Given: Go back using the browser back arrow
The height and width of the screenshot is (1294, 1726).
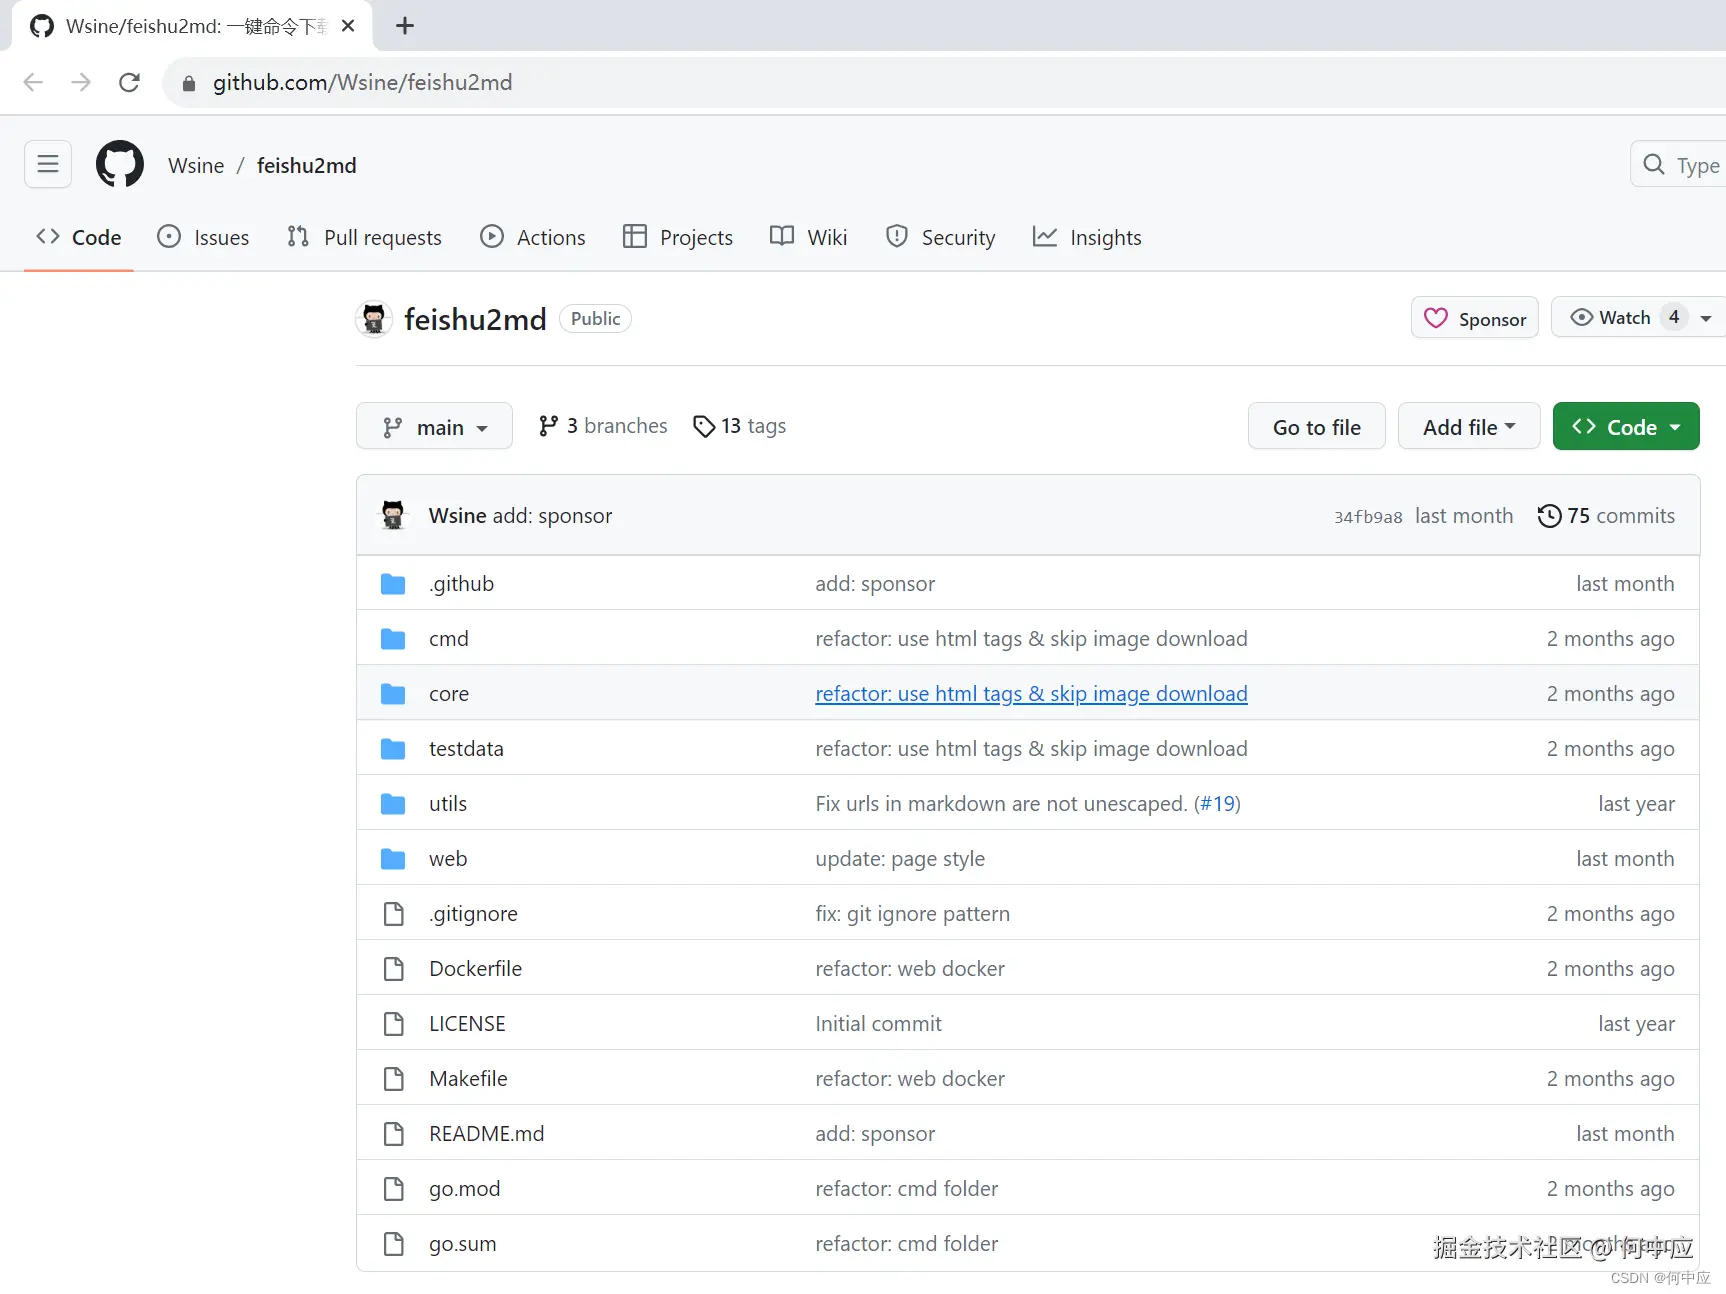Looking at the screenshot, I should coord(33,82).
